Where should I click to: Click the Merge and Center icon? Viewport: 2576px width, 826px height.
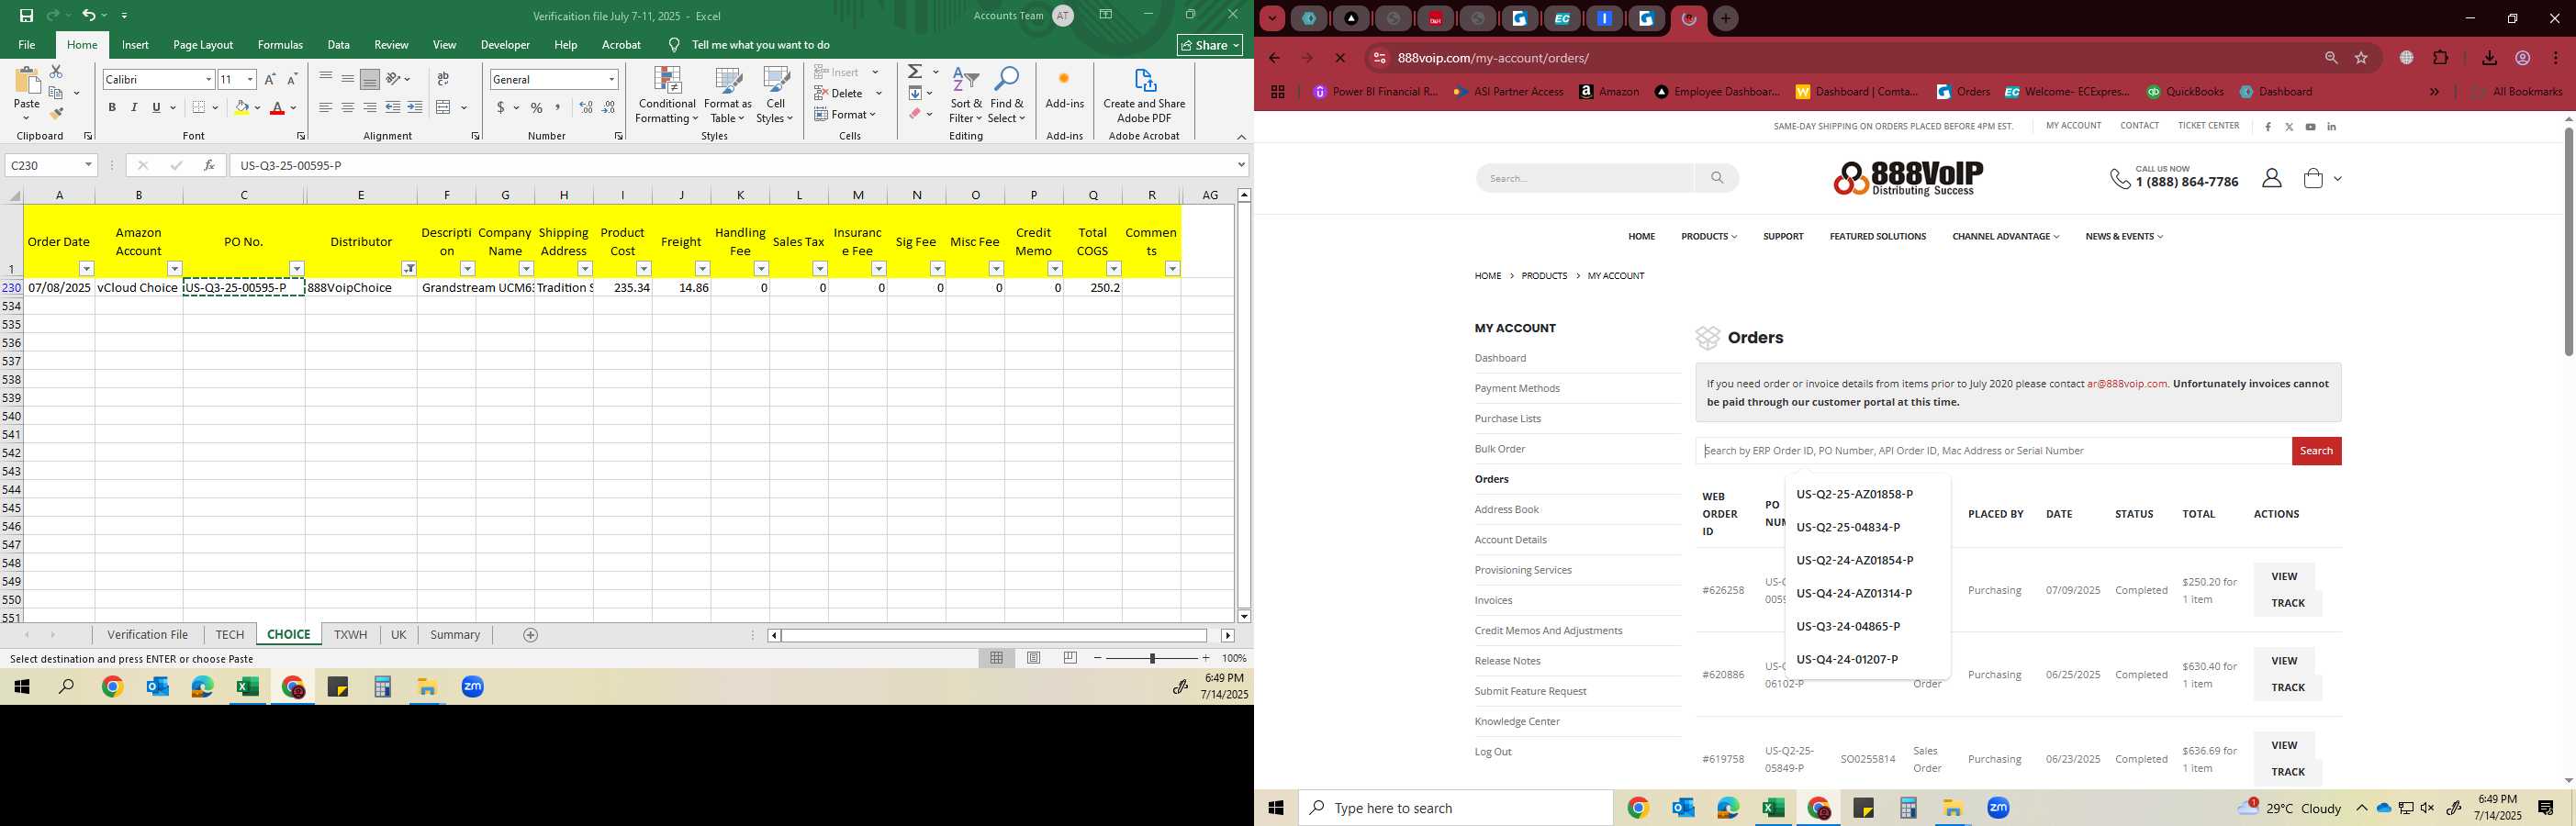tap(444, 107)
